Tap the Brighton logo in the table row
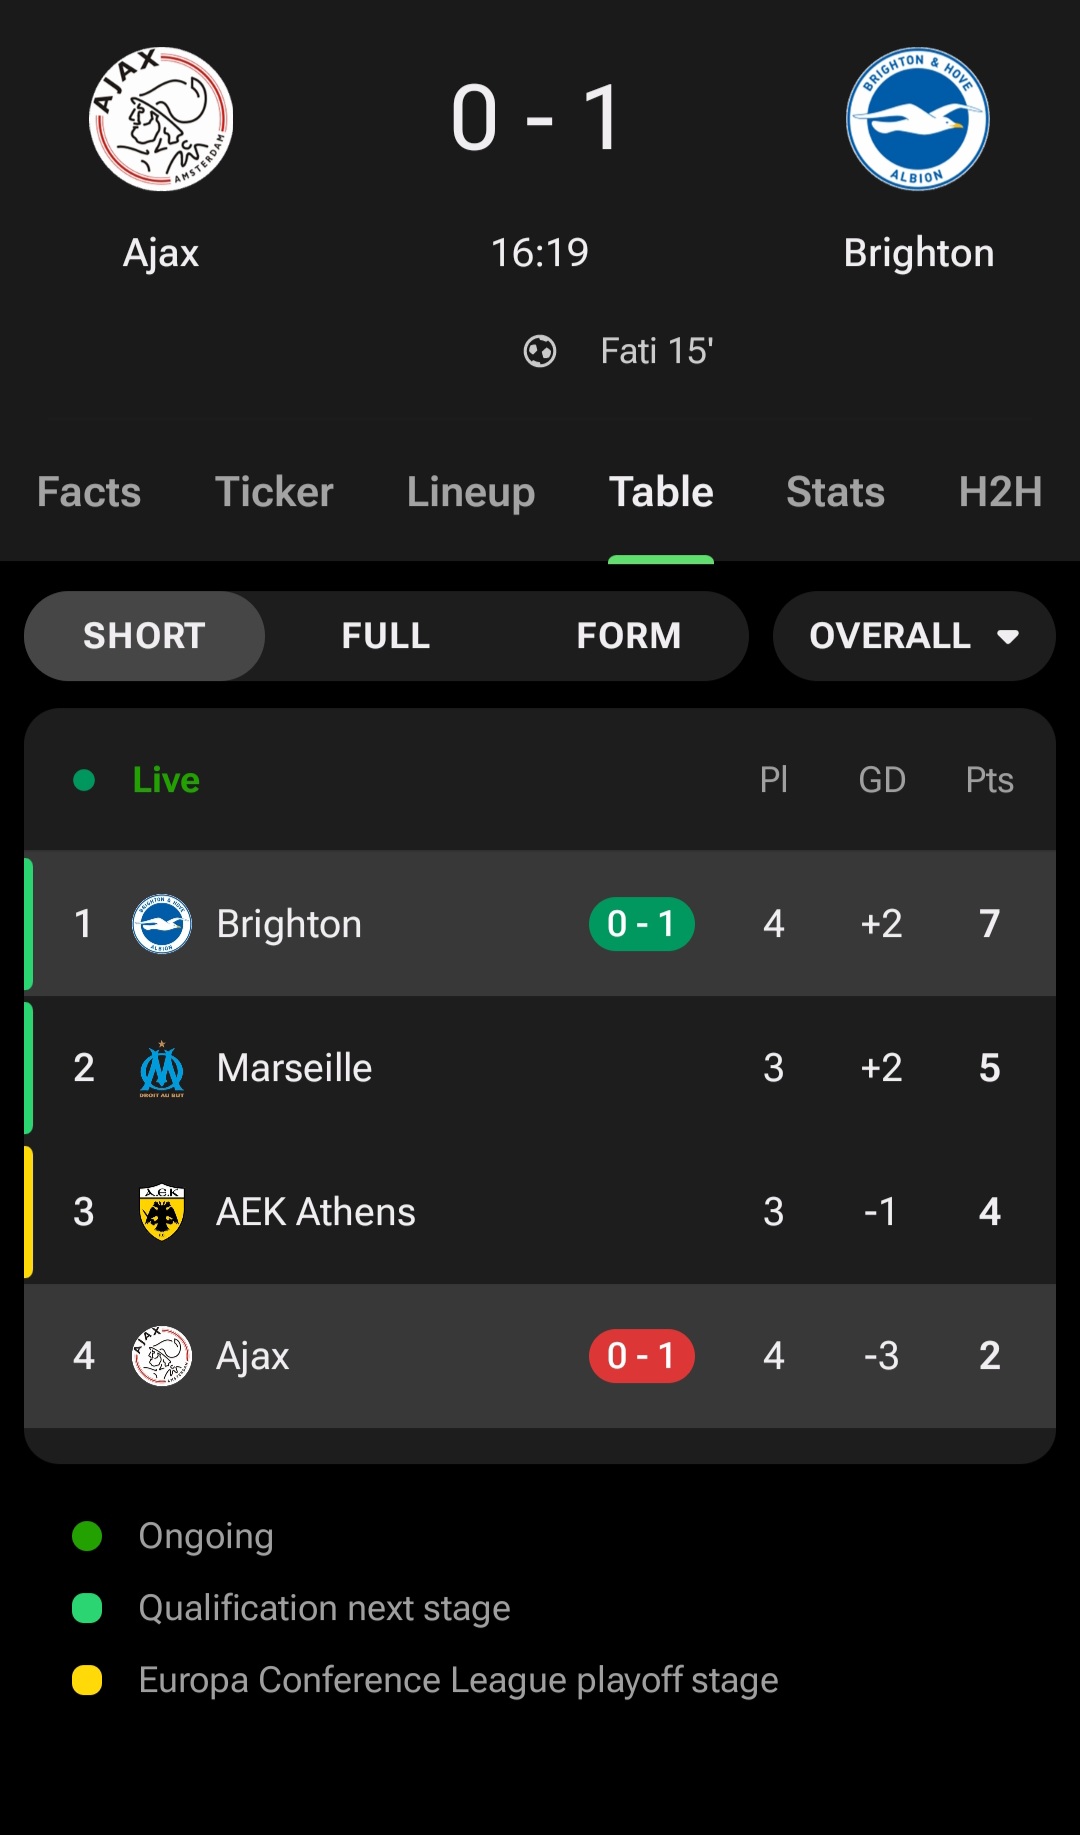This screenshot has height=1835, width=1080. (x=162, y=924)
